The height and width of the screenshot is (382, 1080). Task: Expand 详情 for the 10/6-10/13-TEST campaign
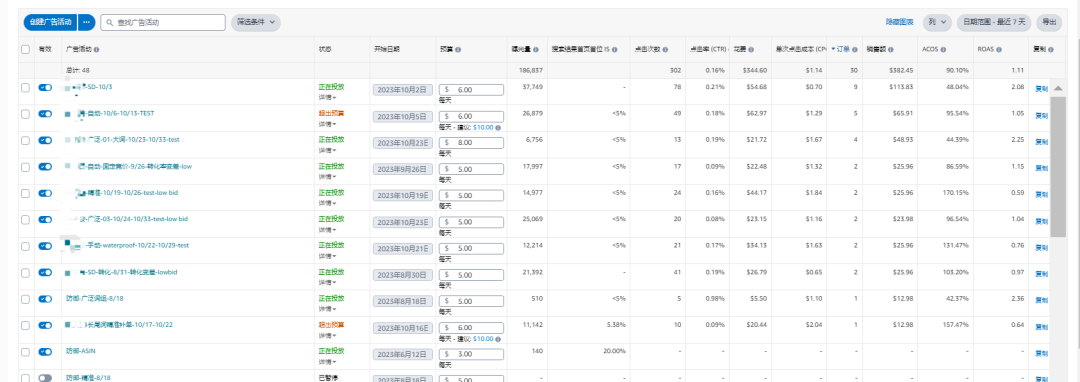pyautogui.click(x=327, y=124)
